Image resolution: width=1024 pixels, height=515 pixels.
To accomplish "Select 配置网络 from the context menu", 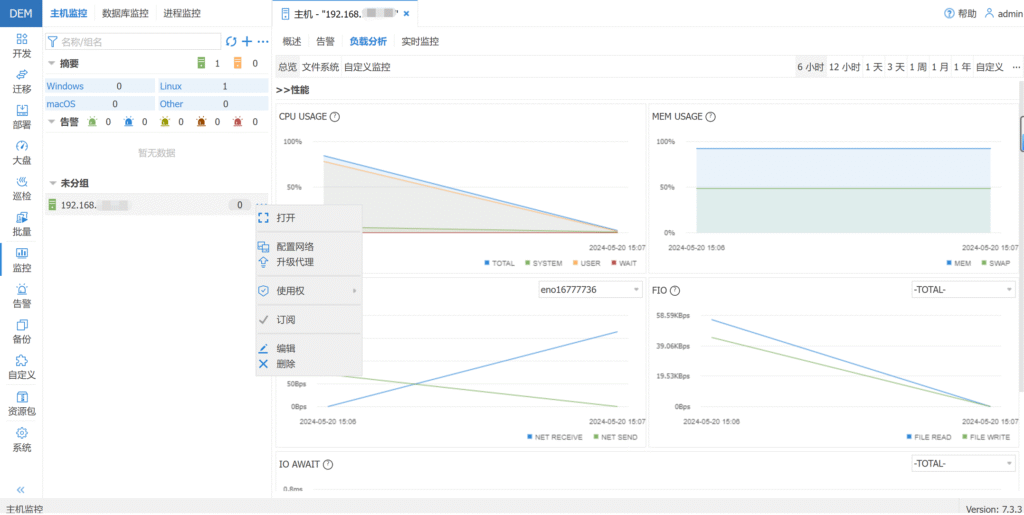I will point(295,246).
